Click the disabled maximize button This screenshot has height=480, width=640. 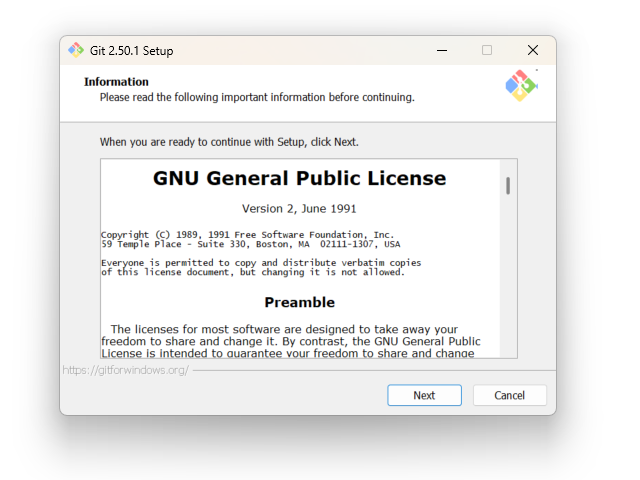pos(487,50)
